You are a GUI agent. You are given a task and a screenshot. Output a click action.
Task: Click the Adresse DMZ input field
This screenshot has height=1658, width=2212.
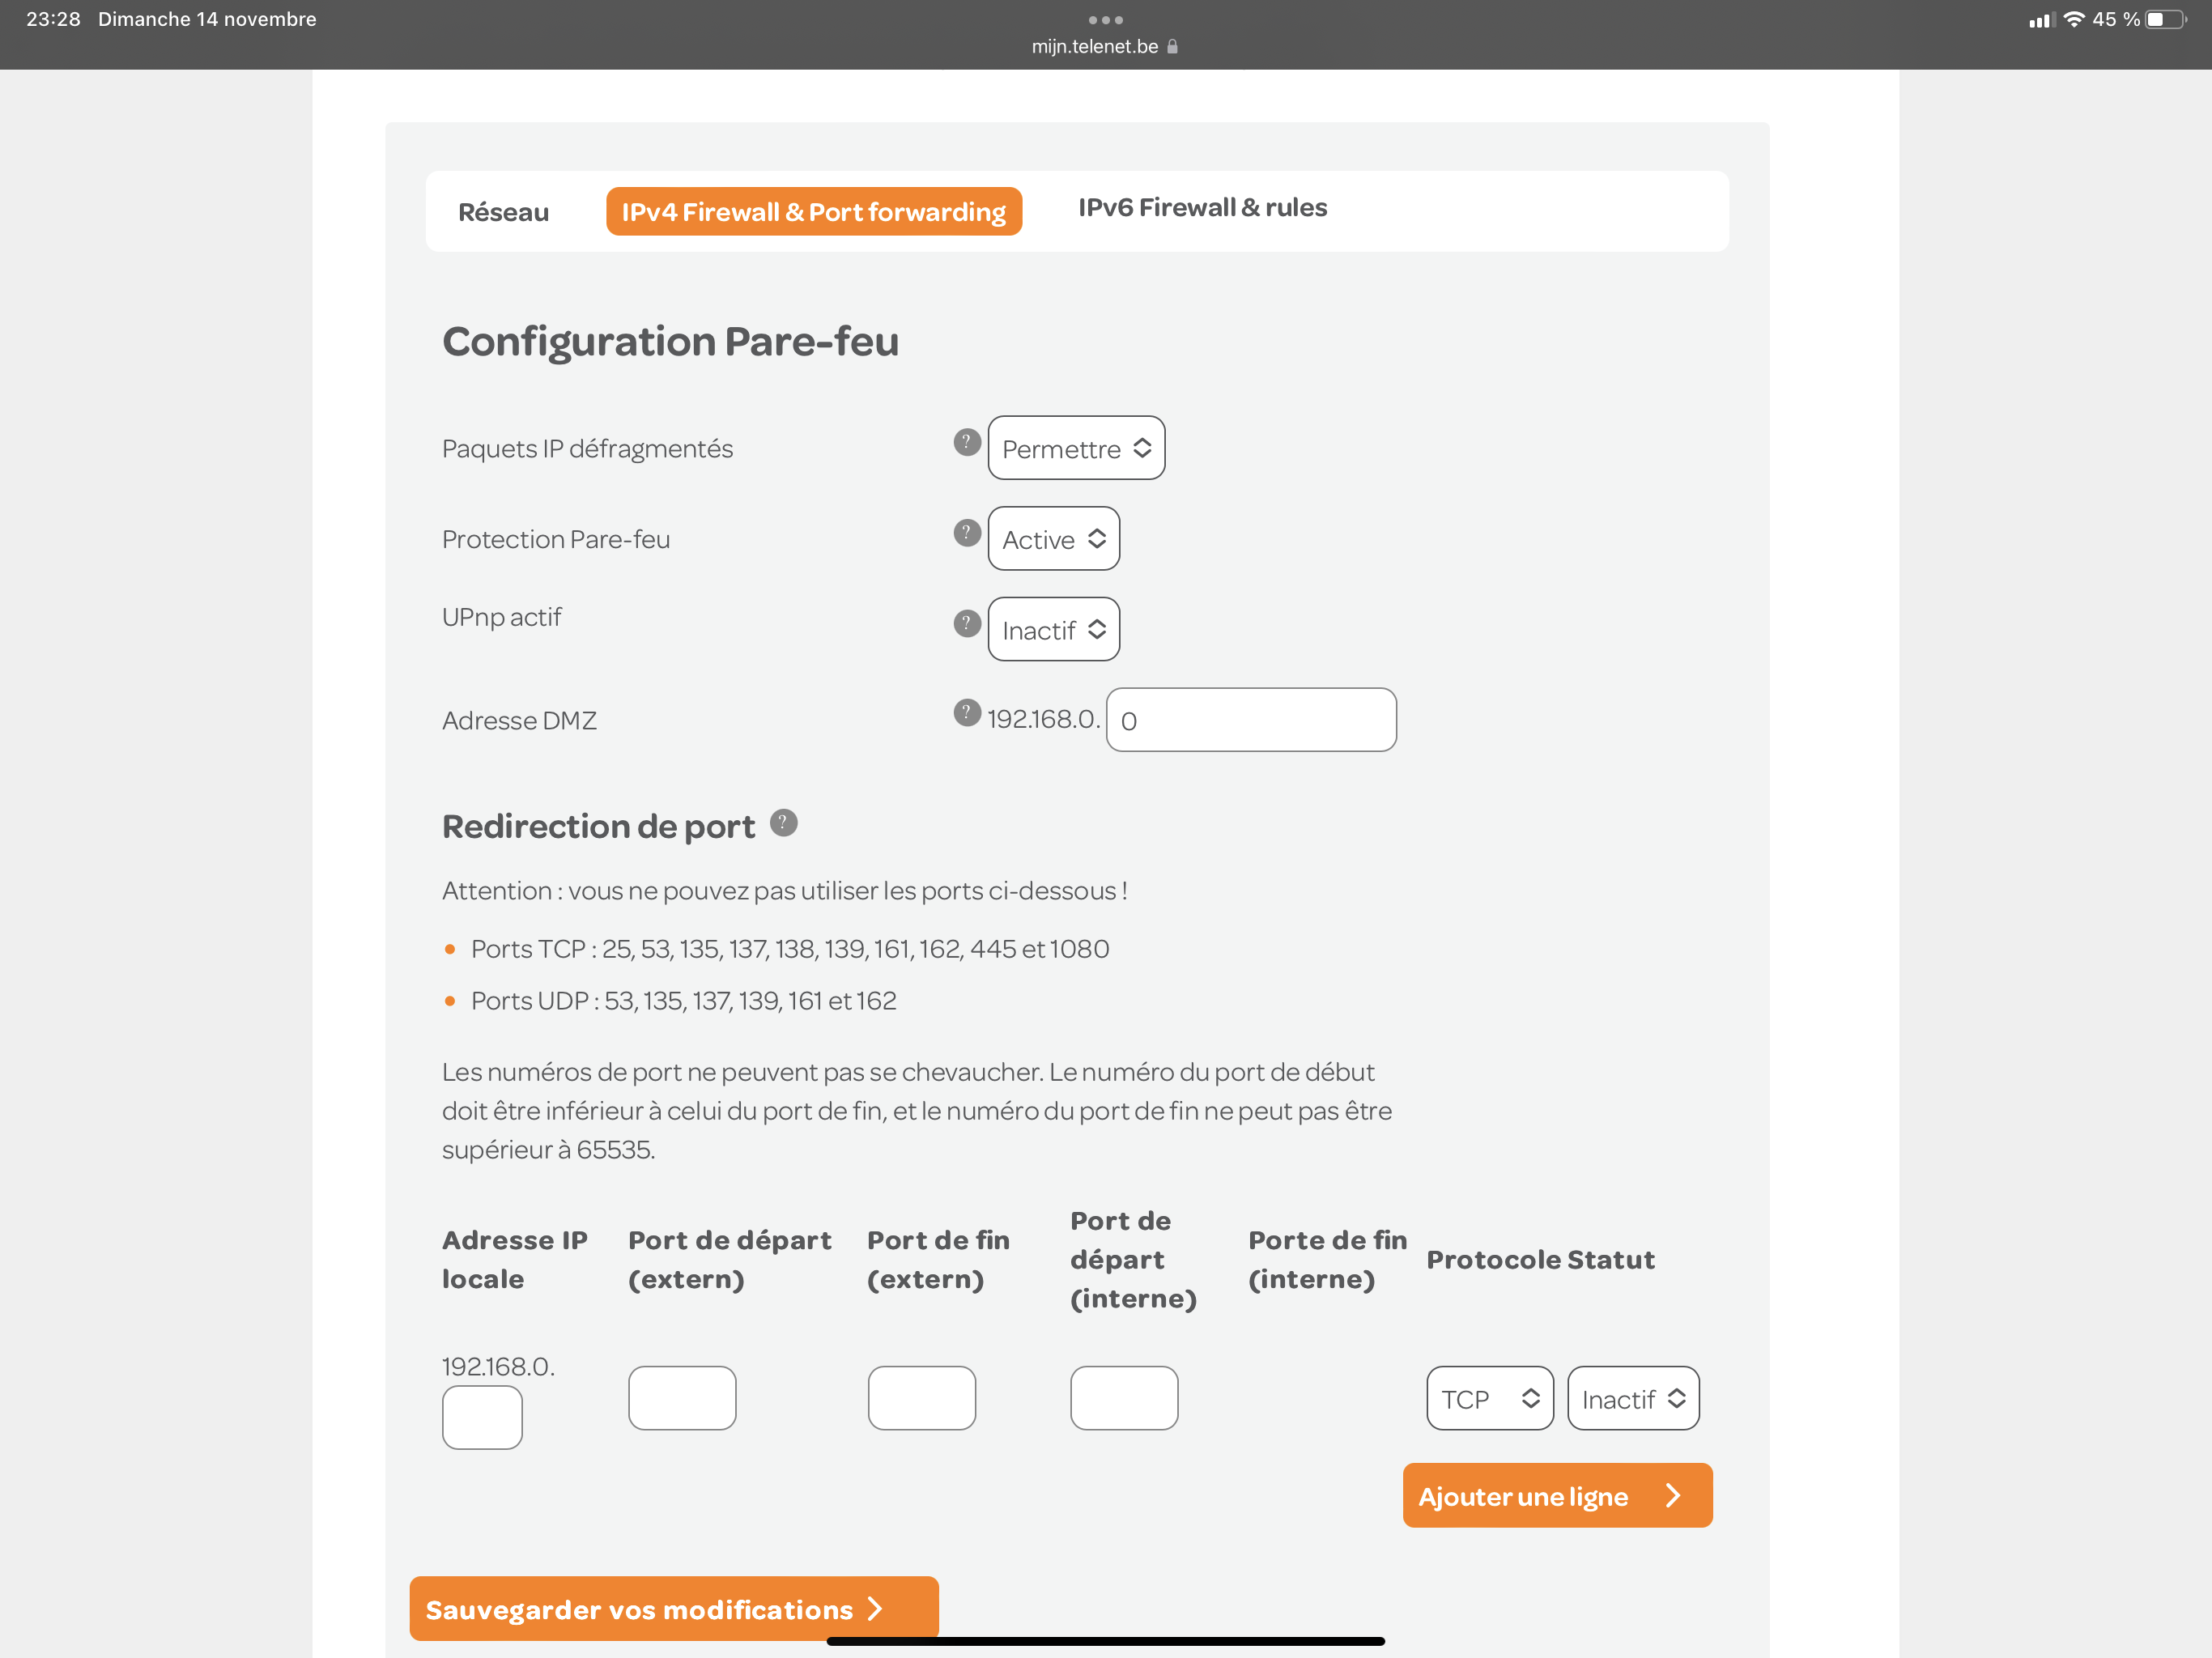pyautogui.click(x=1250, y=720)
